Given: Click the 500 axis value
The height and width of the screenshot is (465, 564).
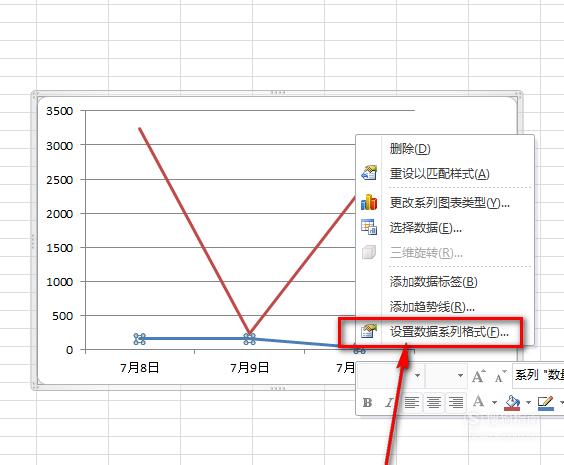Looking at the screenshot, I should pyautogui.click(x=63, y=316).
